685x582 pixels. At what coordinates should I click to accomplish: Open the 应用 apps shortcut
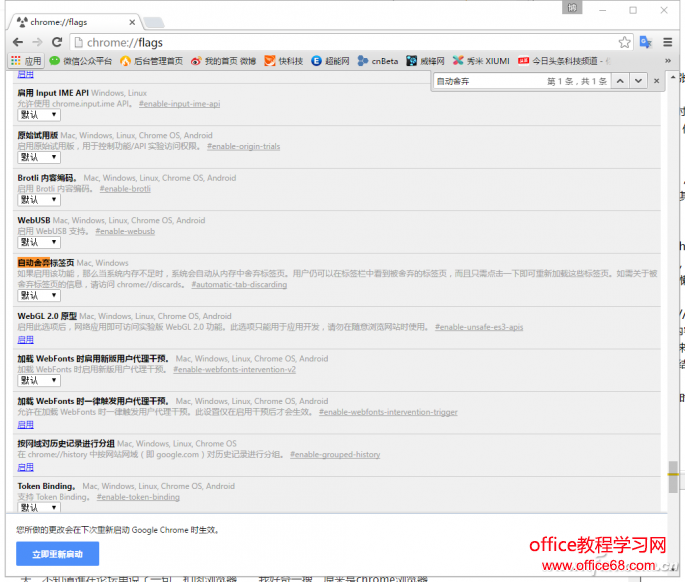(x=26, y=61)
